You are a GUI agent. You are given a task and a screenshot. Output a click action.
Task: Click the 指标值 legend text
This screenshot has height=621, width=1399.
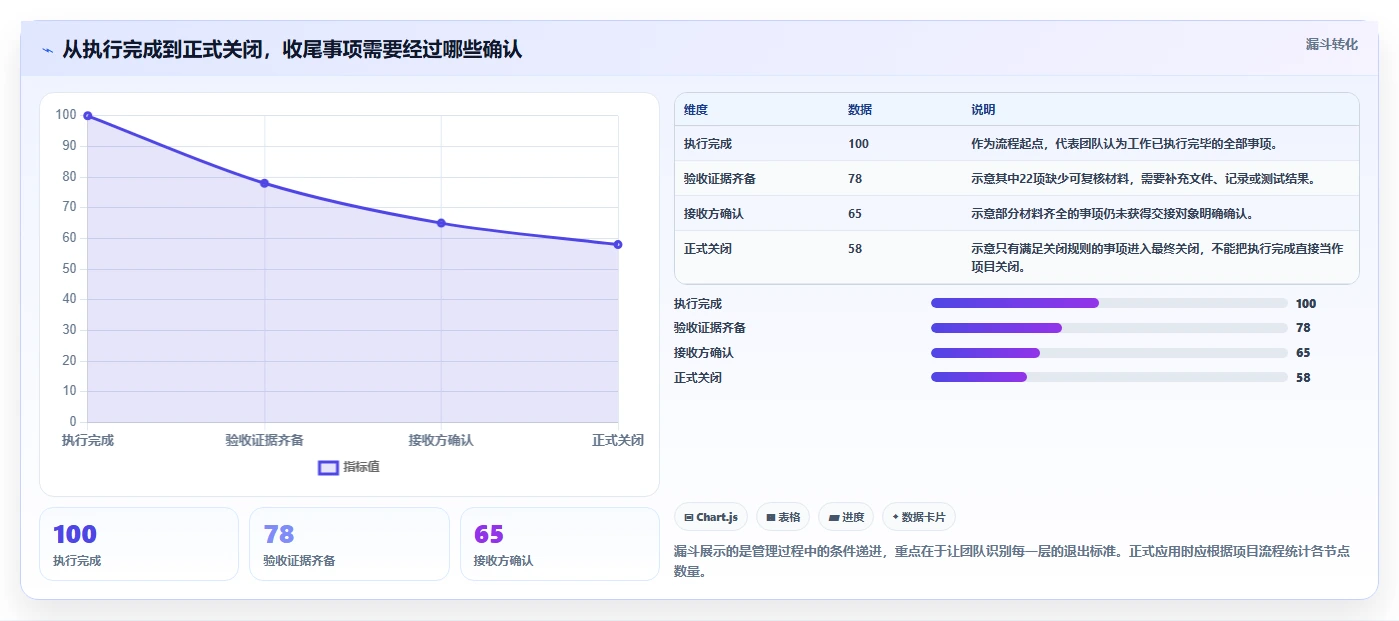362,468
